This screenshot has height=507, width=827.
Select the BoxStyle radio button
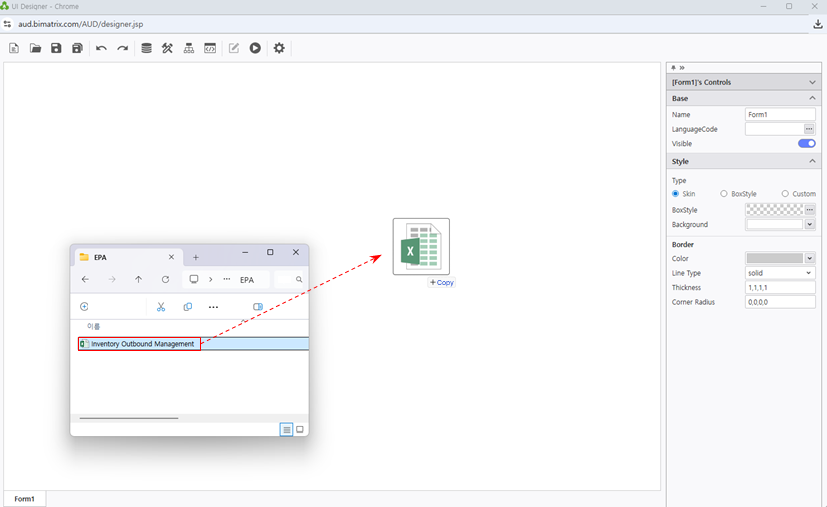[x=724, y=194]
